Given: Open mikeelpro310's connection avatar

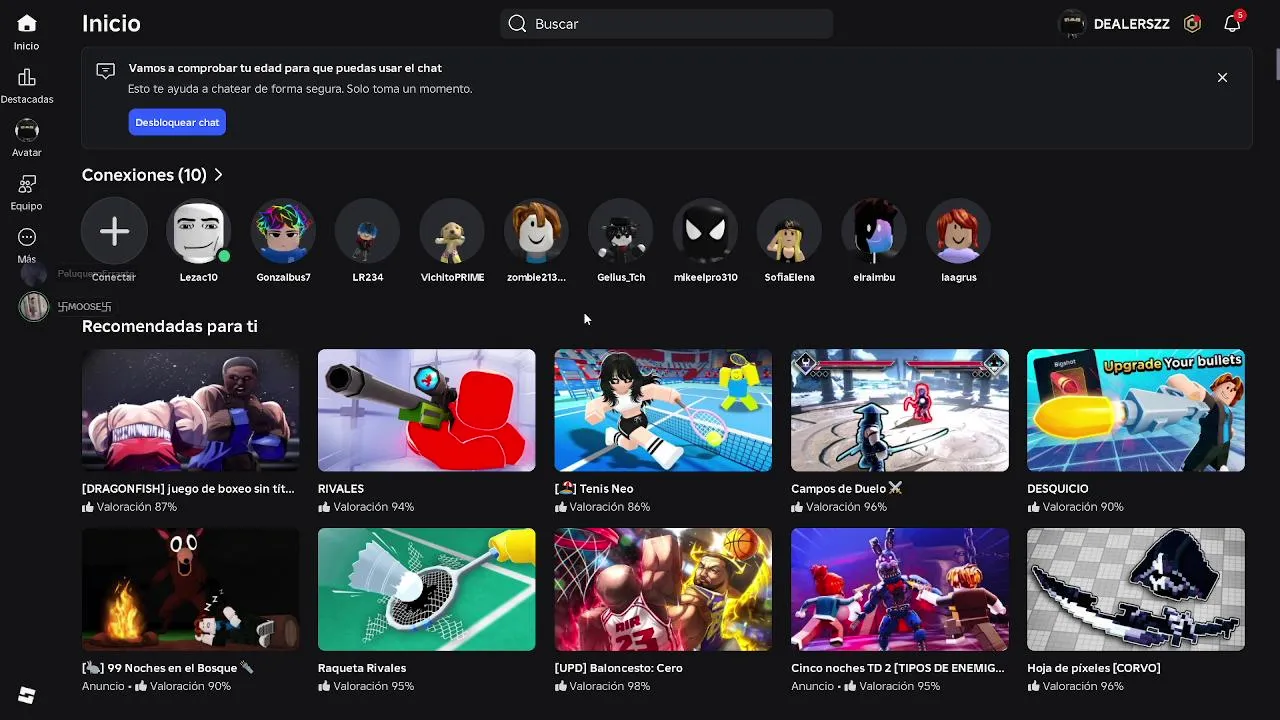Looking at the screenshot, I should (x=705, y=232).
